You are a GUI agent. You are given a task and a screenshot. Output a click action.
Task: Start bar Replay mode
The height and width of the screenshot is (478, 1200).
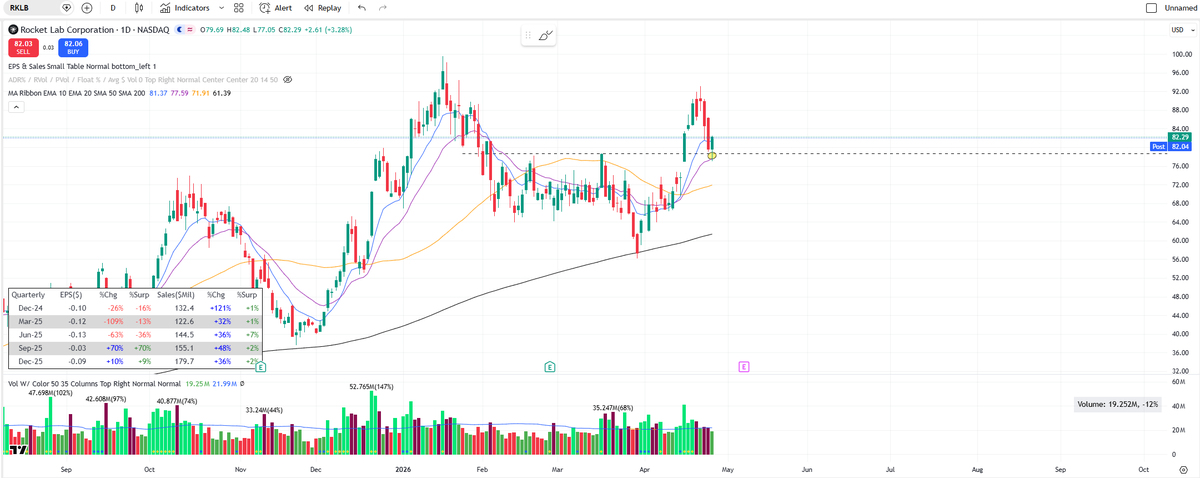tap(323, 7)
